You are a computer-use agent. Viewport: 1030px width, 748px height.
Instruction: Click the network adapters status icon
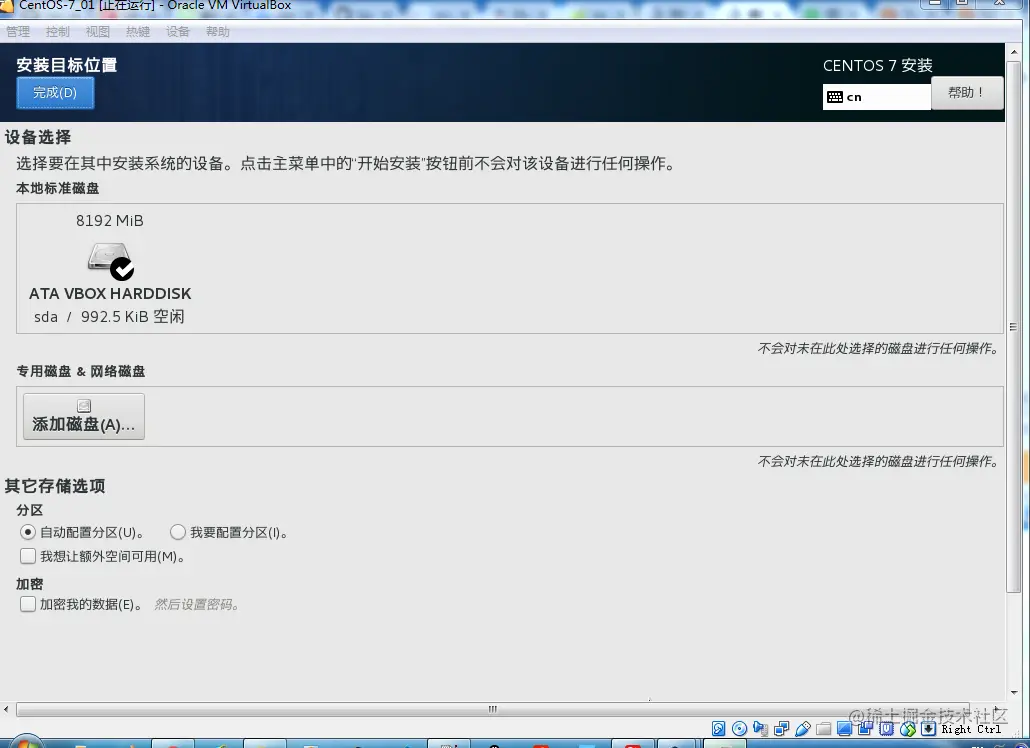(x=782, y=728)
